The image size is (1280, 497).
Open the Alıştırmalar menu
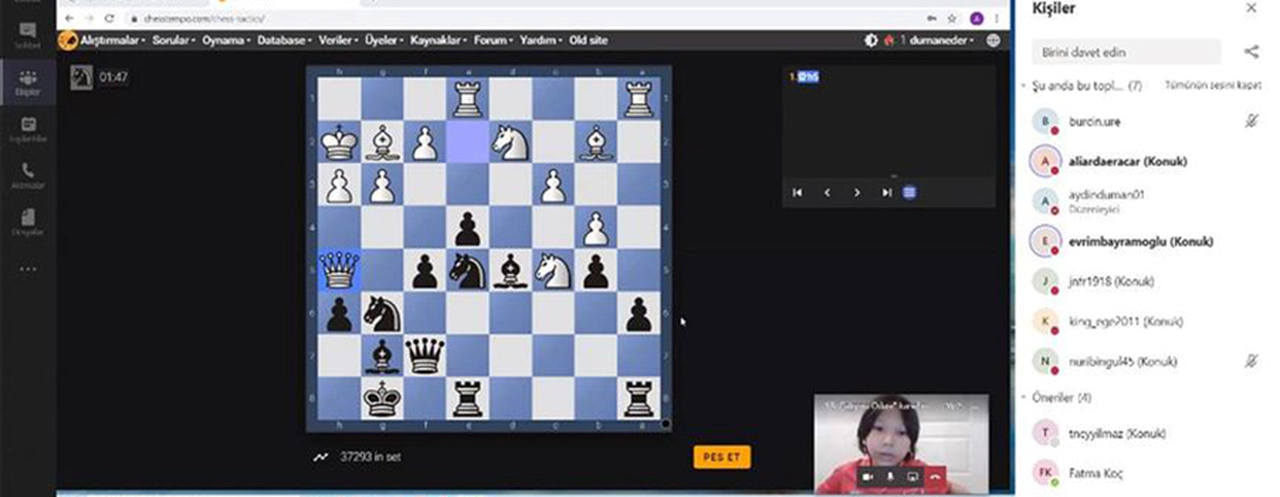coord(112,40)
